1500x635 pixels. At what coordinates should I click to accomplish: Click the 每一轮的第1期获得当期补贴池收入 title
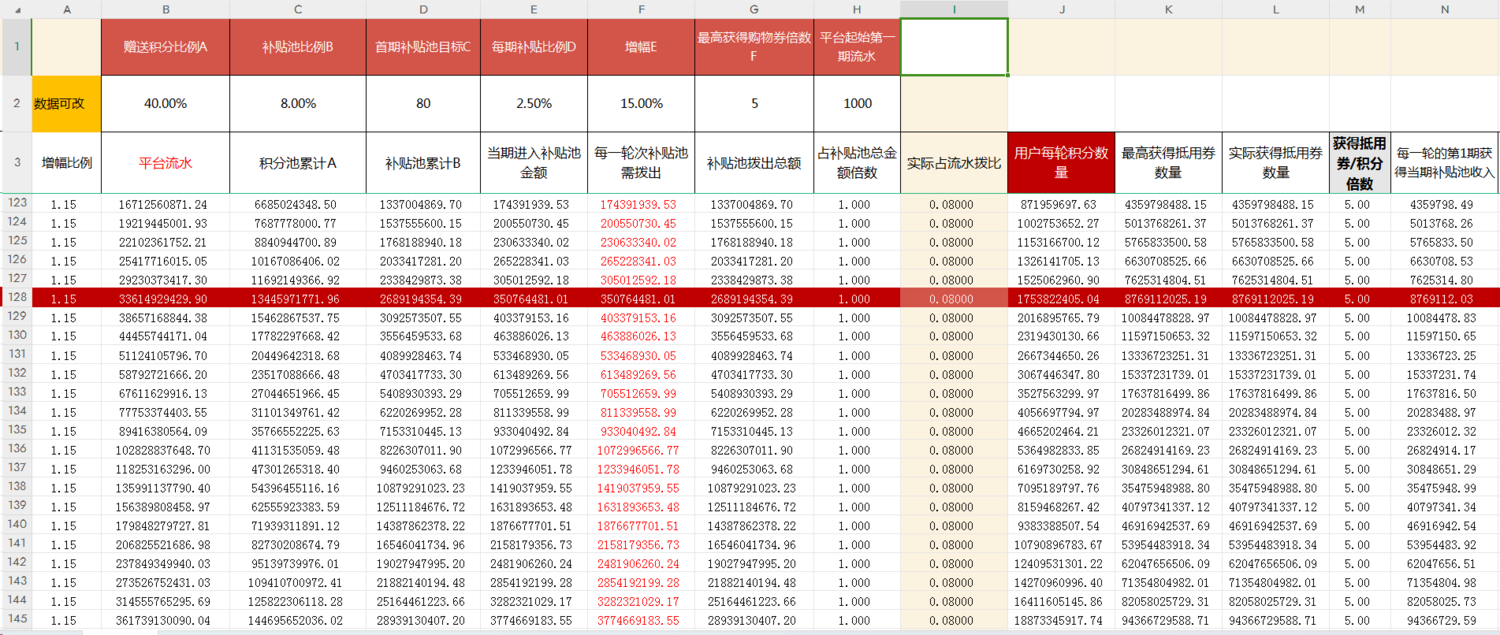[x=1445, y=162]
